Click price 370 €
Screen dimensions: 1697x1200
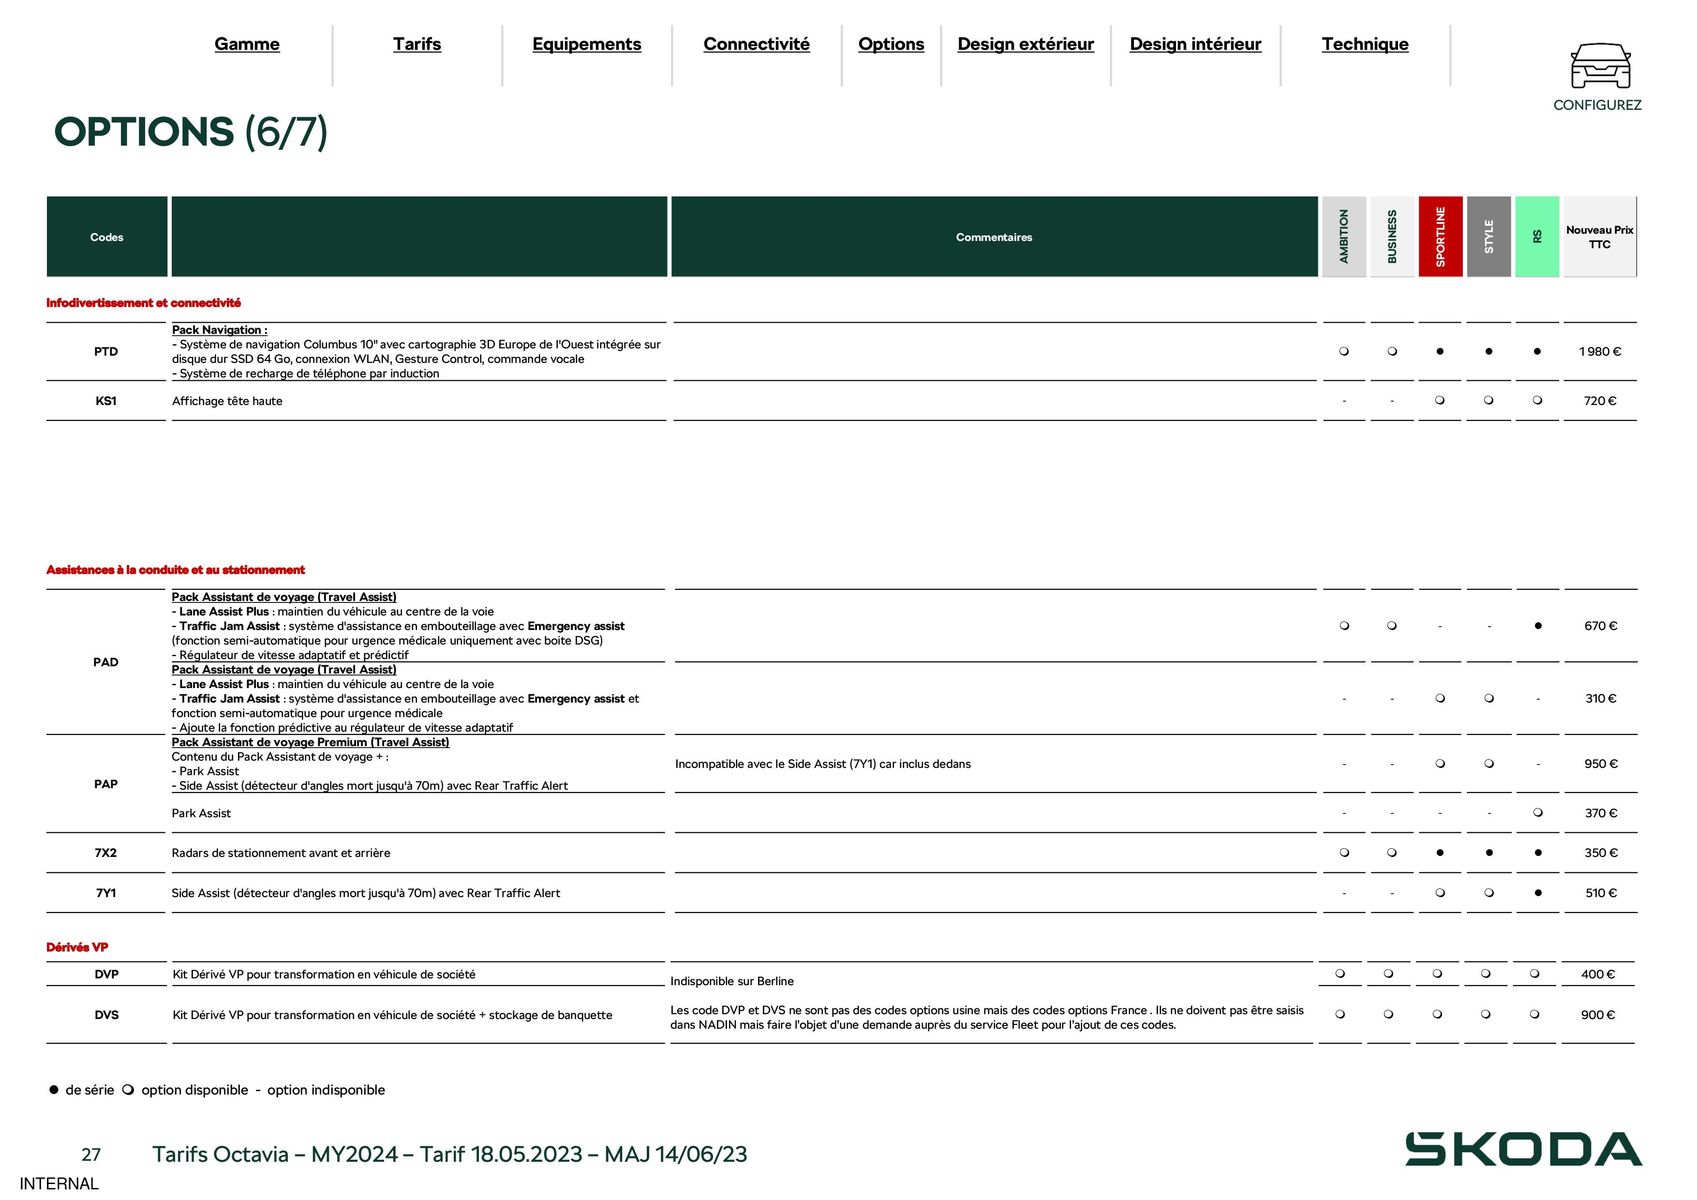click(1600, 813)
